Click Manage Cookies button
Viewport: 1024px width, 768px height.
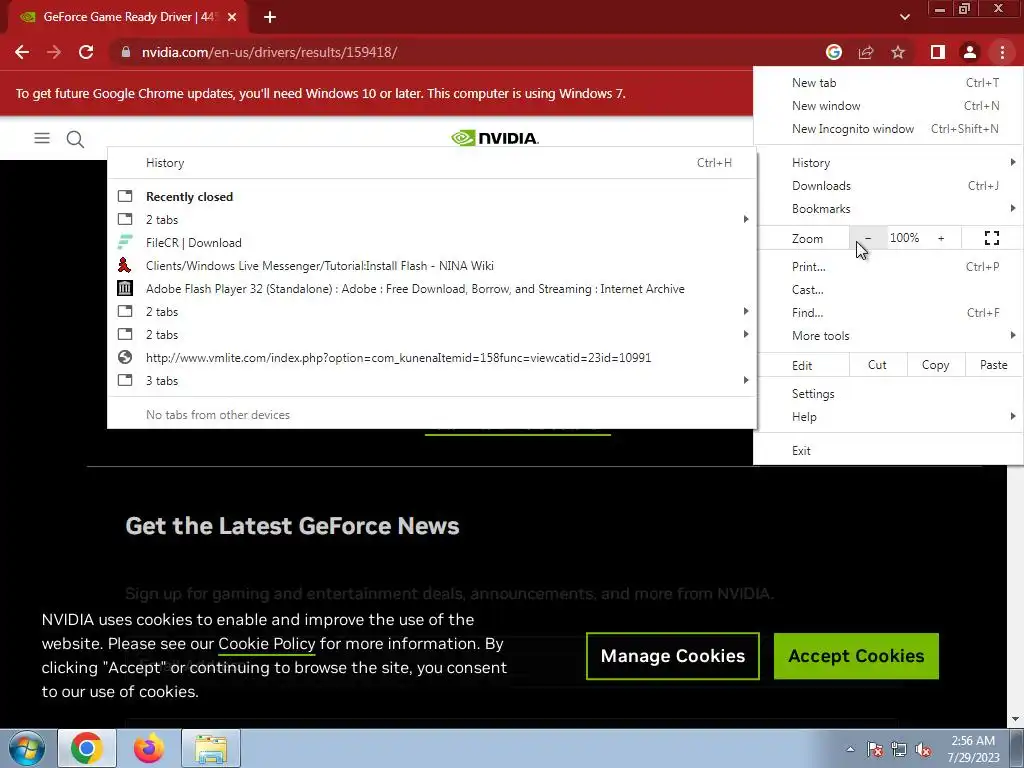click(673, 656)
